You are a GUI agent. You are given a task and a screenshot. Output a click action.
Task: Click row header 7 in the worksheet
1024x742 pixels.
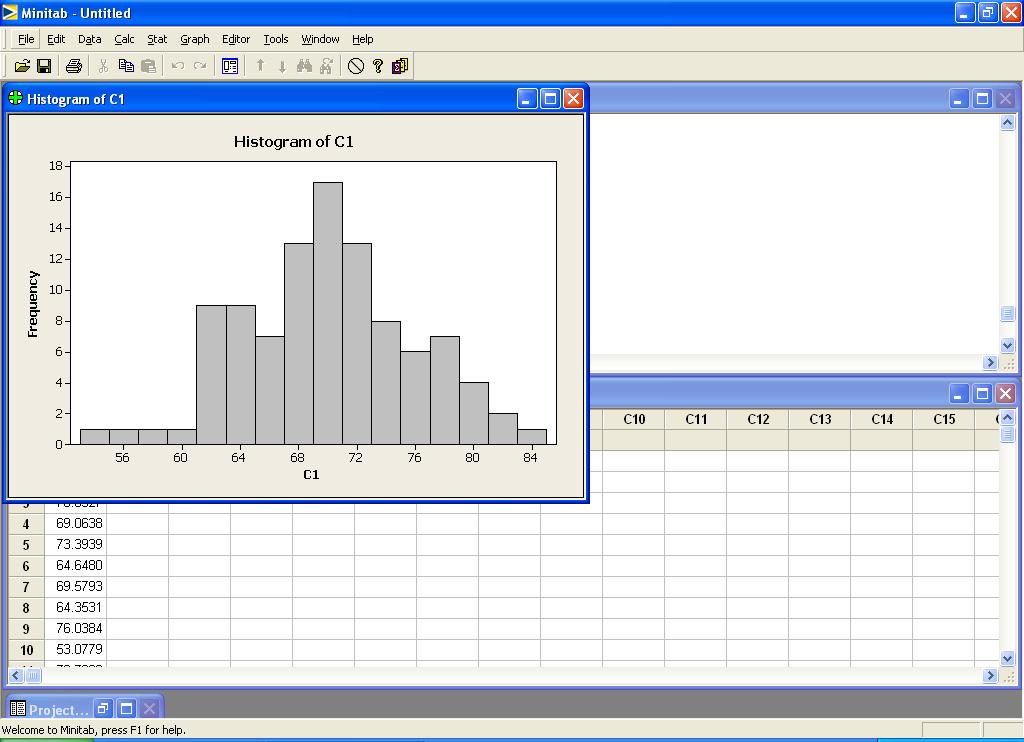point(26,587)
